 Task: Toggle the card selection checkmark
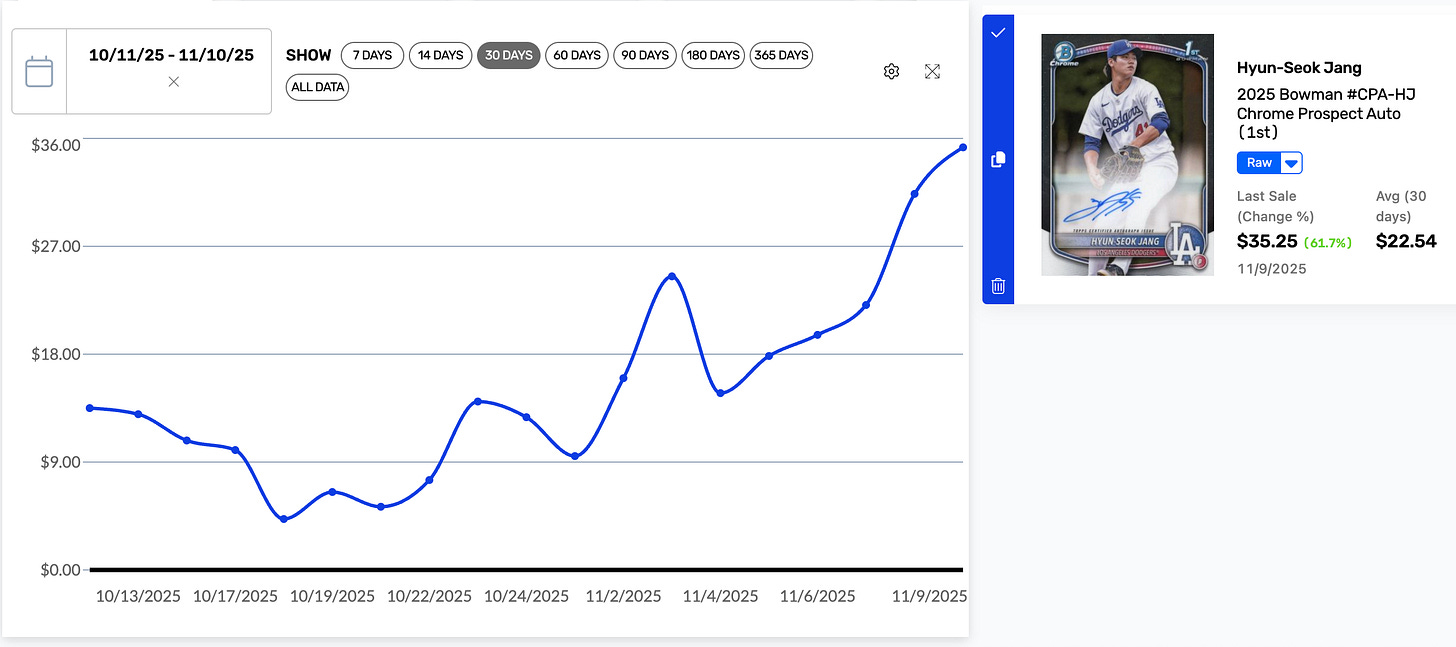[998, 33]
